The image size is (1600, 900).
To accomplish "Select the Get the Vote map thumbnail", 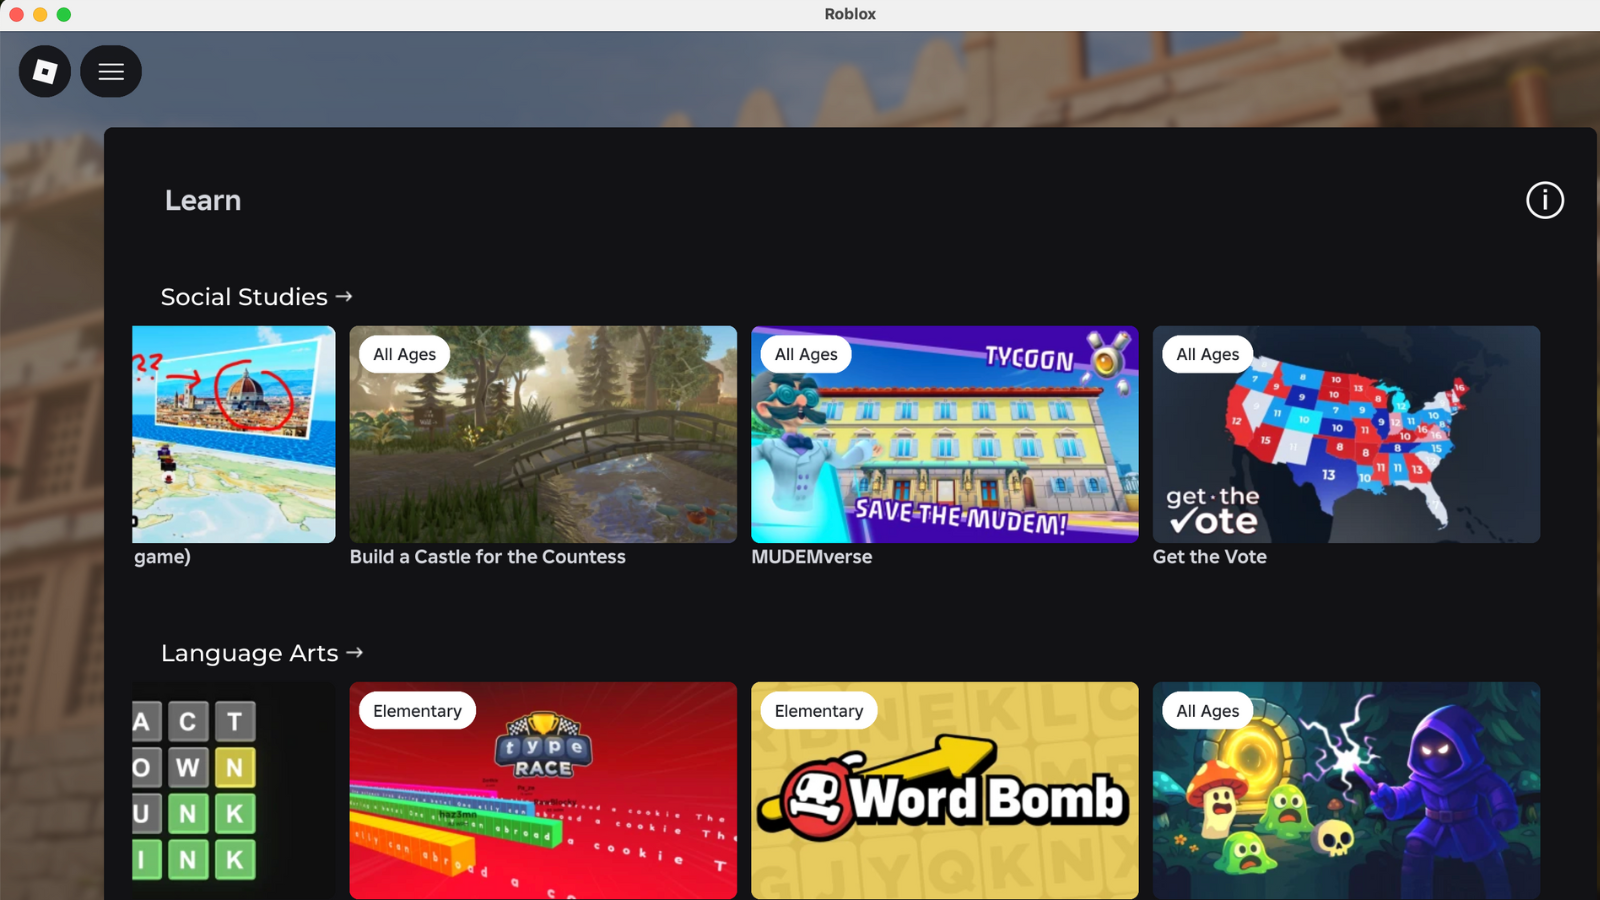I will point(1346,434).
